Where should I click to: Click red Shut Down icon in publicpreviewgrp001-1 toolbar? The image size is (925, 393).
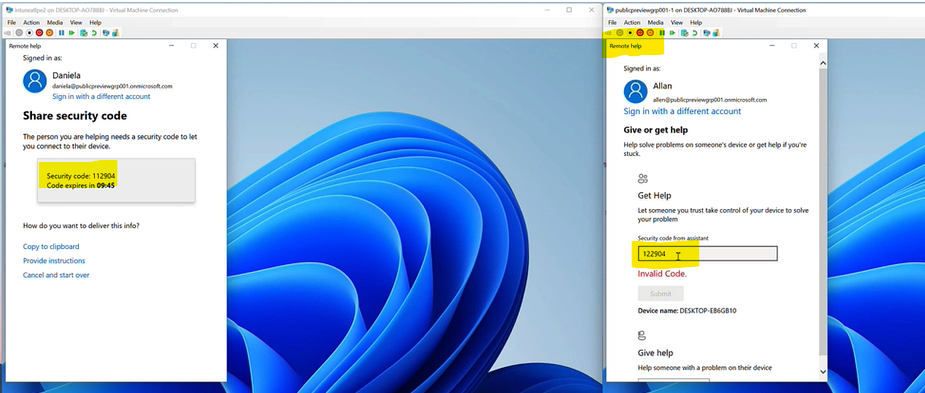[x=640, y=32]
